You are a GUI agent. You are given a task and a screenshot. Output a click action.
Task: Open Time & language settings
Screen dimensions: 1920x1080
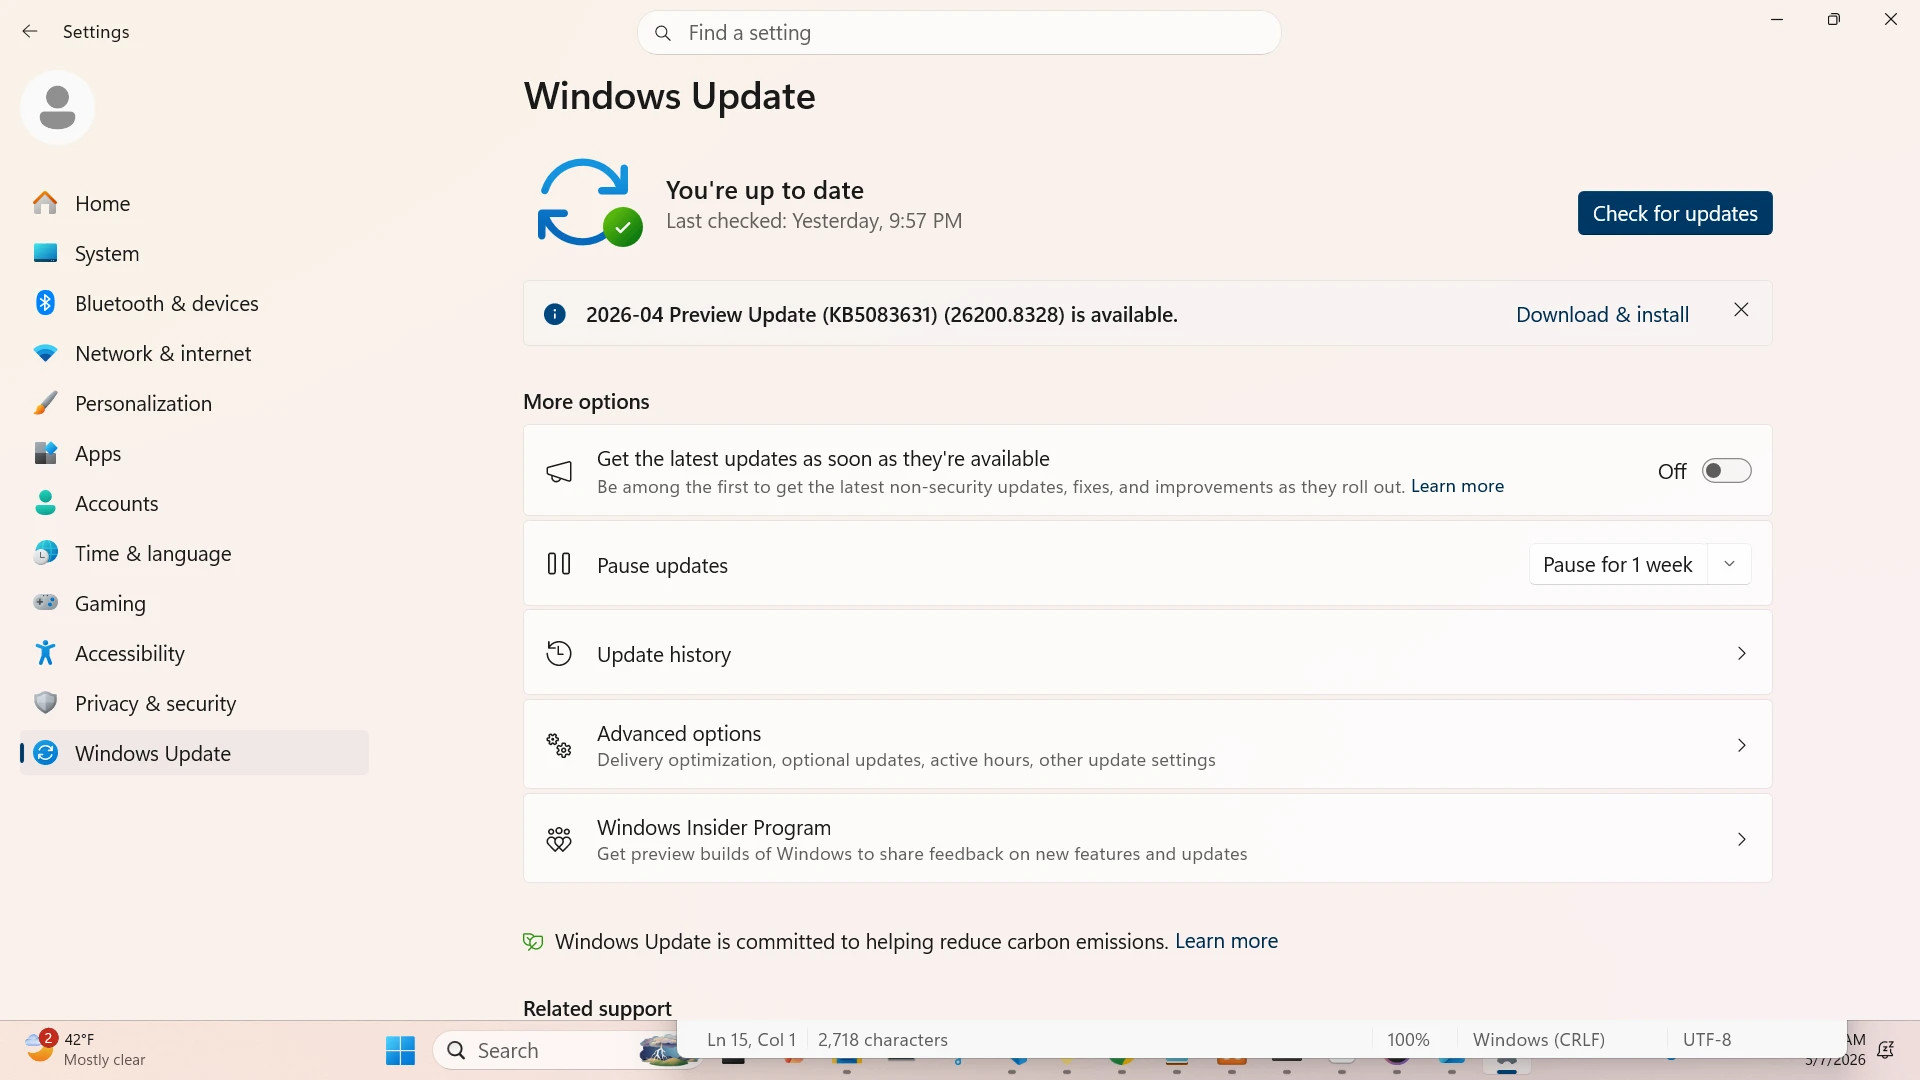point(195,553)
